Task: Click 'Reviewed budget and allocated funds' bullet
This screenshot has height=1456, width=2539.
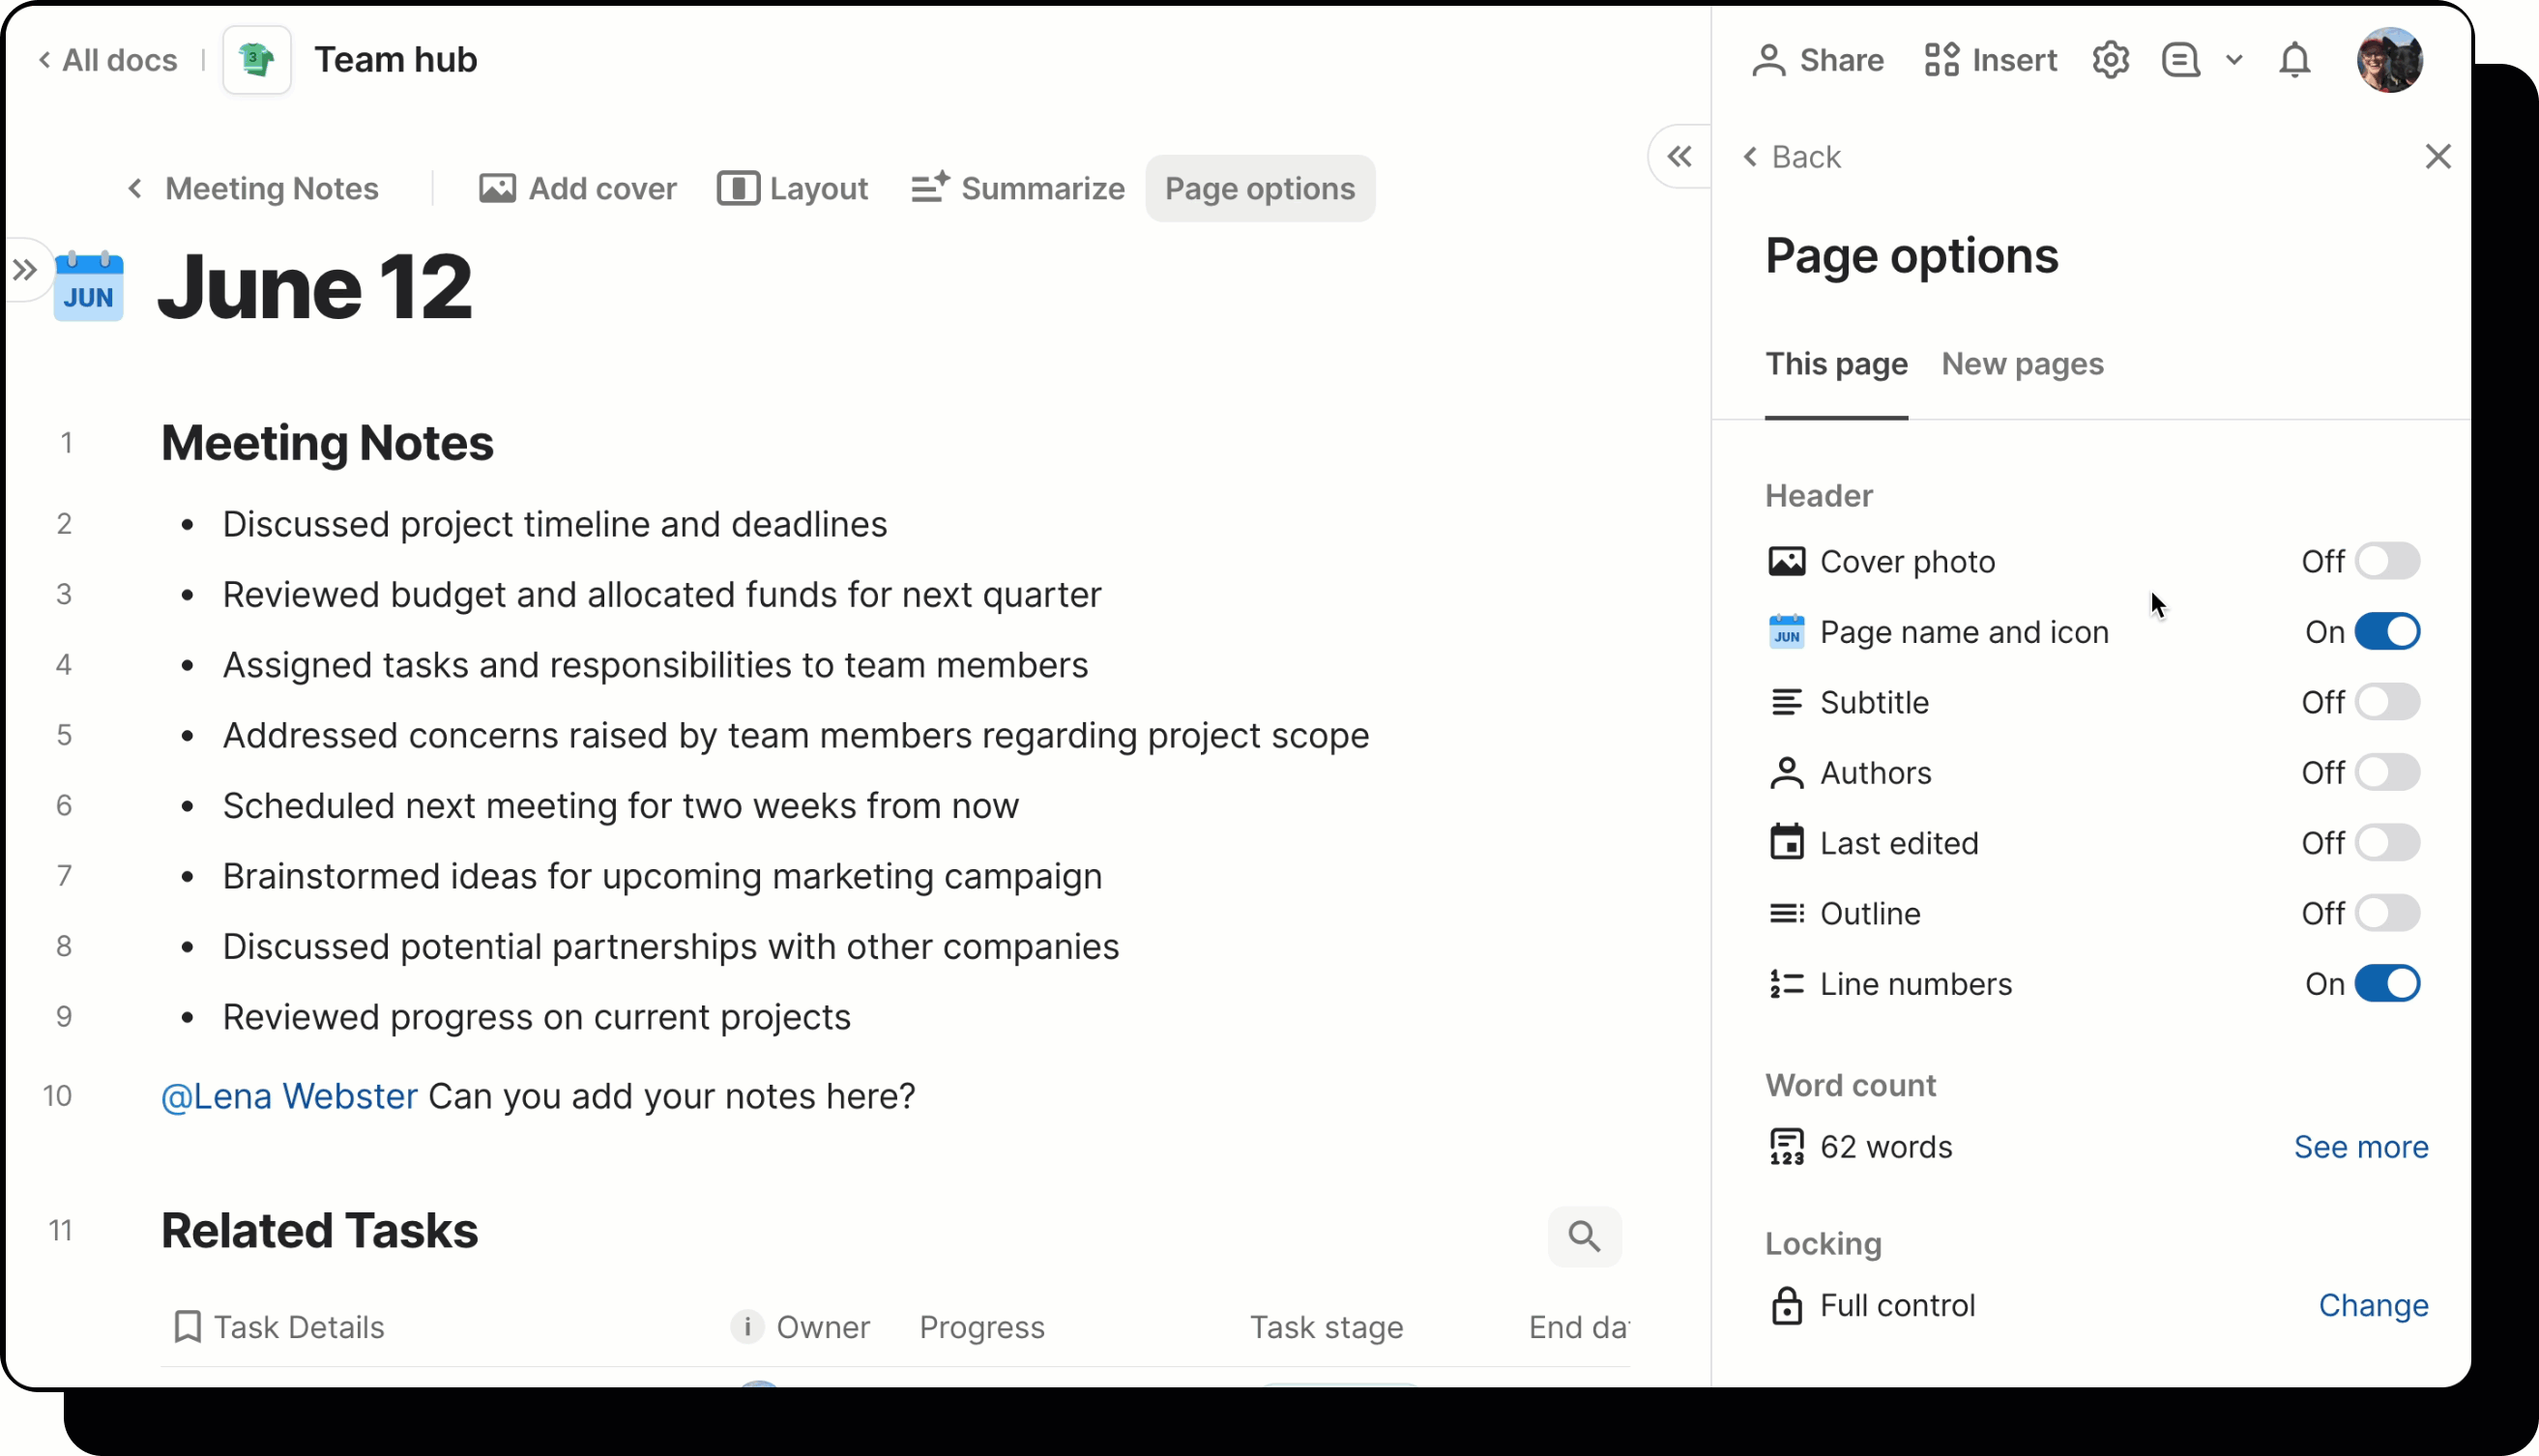Action: [x=661, y=594]
